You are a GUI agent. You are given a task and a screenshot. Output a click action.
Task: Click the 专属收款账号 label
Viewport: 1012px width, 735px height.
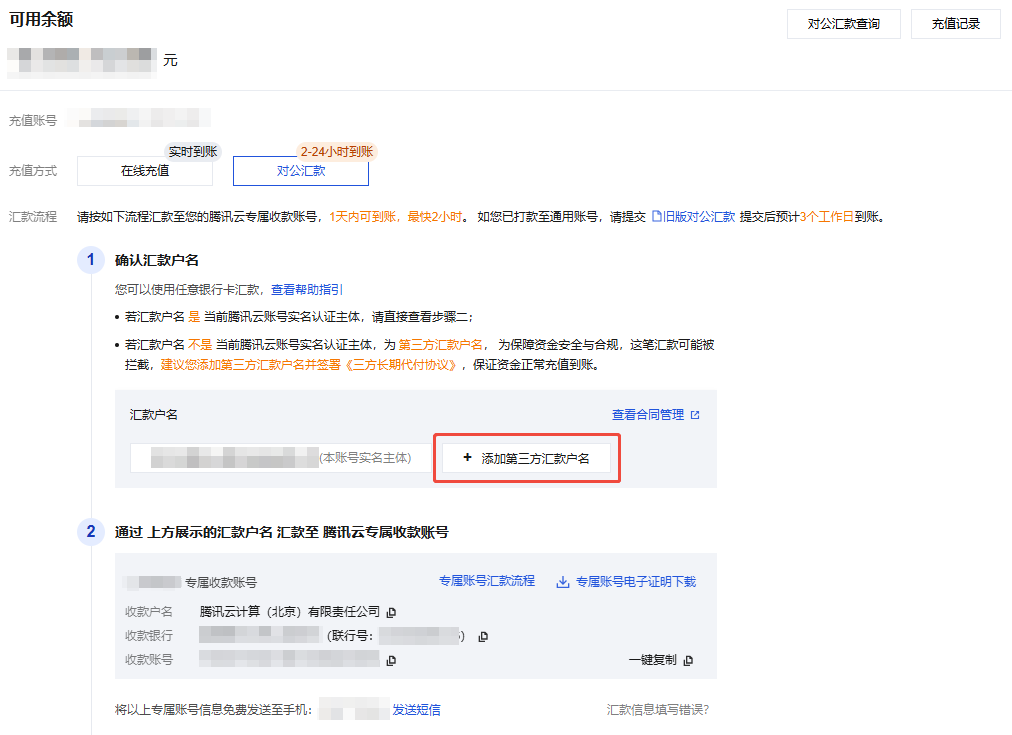[x=221, y=583]
